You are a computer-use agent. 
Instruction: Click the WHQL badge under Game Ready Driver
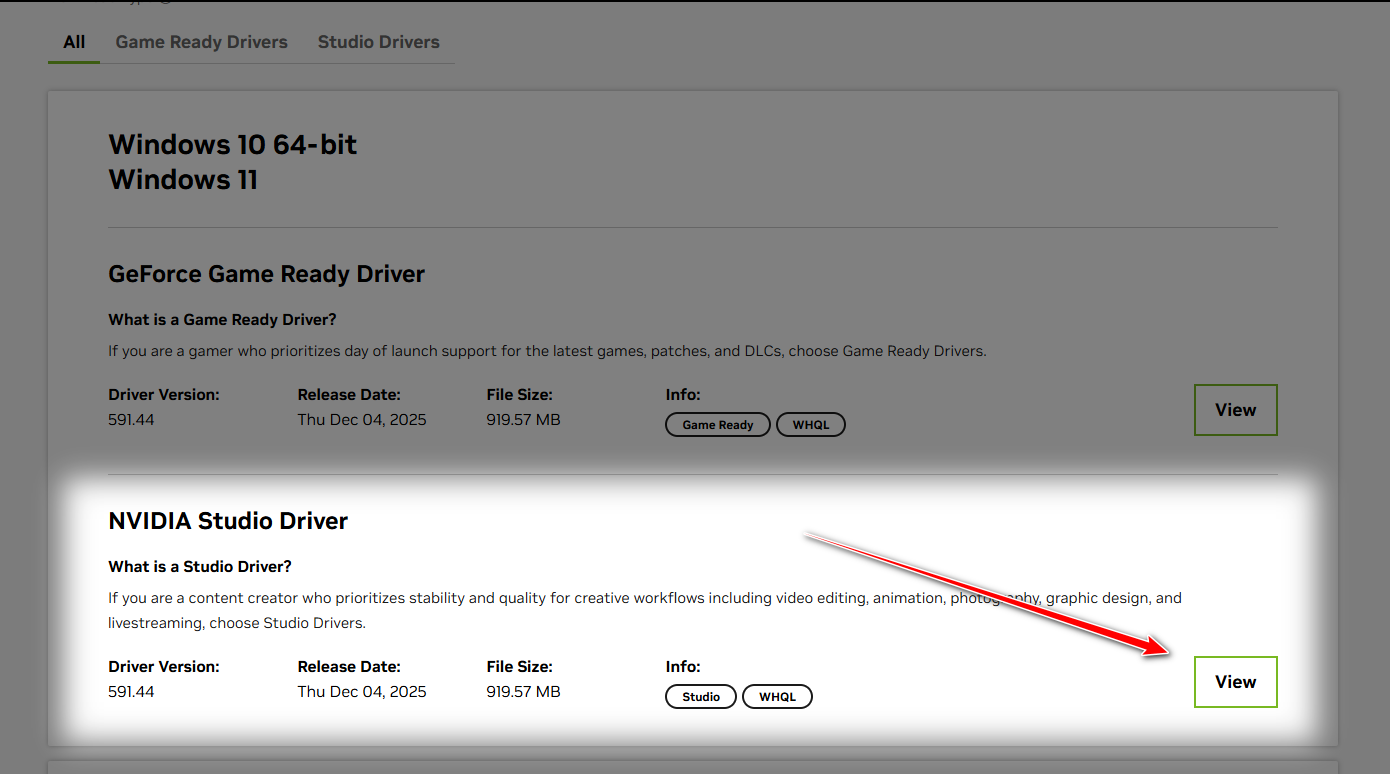click(810, 425)
